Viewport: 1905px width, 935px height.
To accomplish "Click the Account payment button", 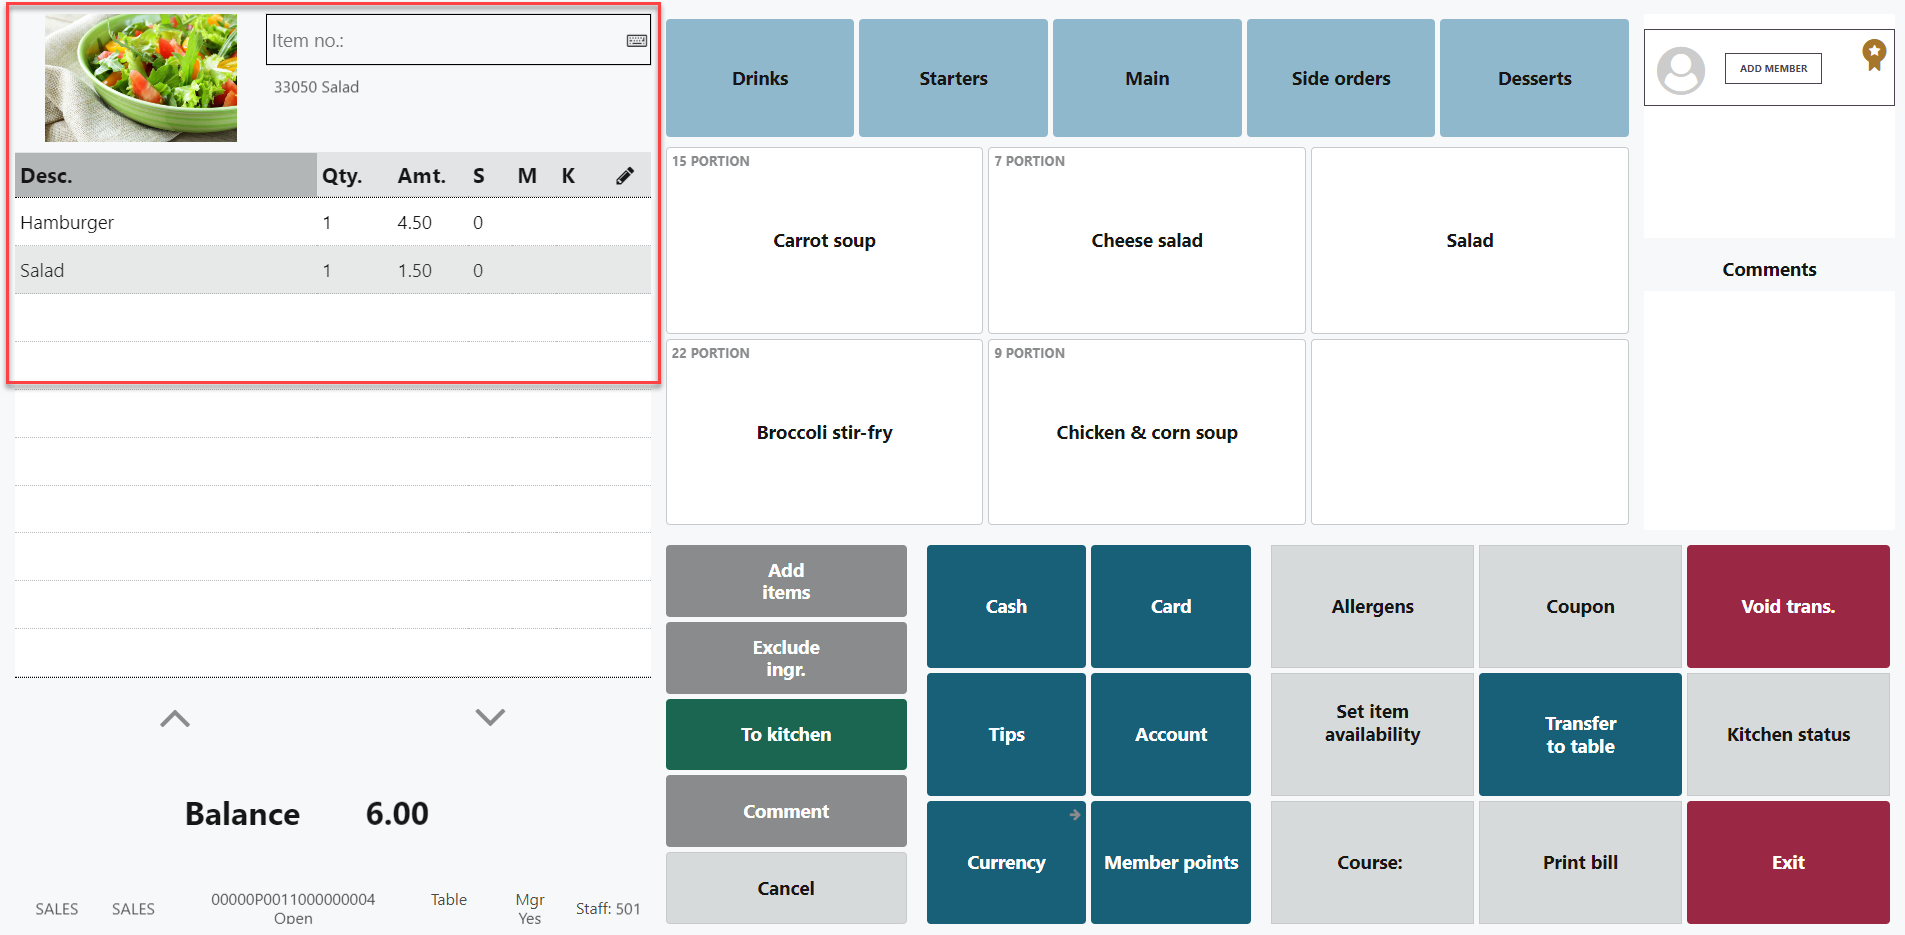I will coord(1171,734).
